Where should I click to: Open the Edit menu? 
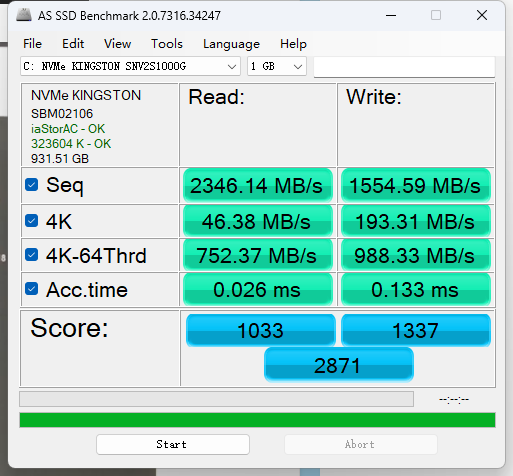coord(73,44)
